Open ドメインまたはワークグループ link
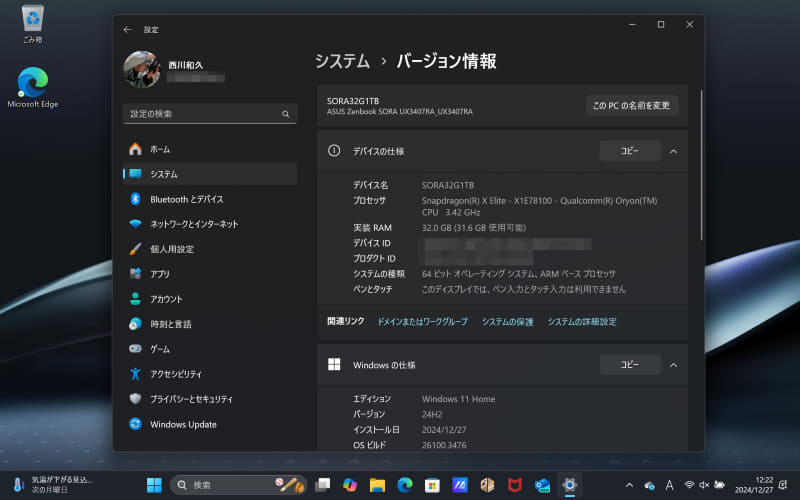 [422, 321]
